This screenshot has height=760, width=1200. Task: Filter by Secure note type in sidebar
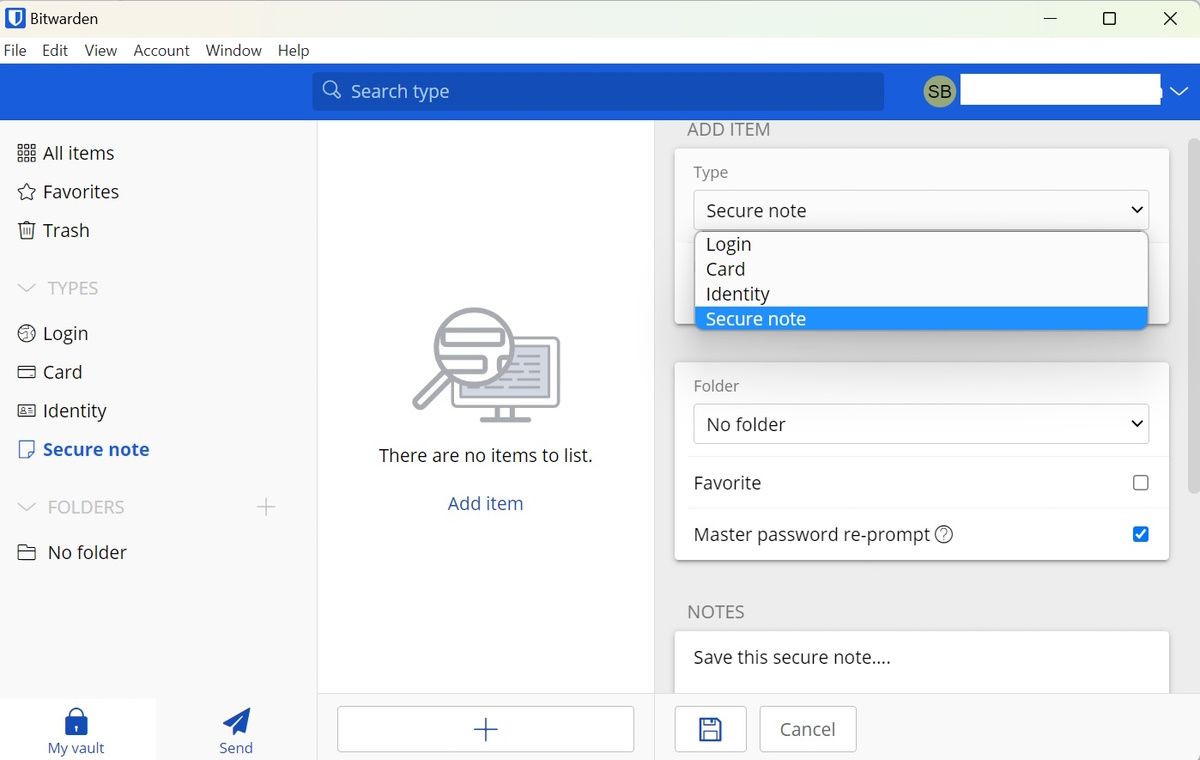coord(96,449)
